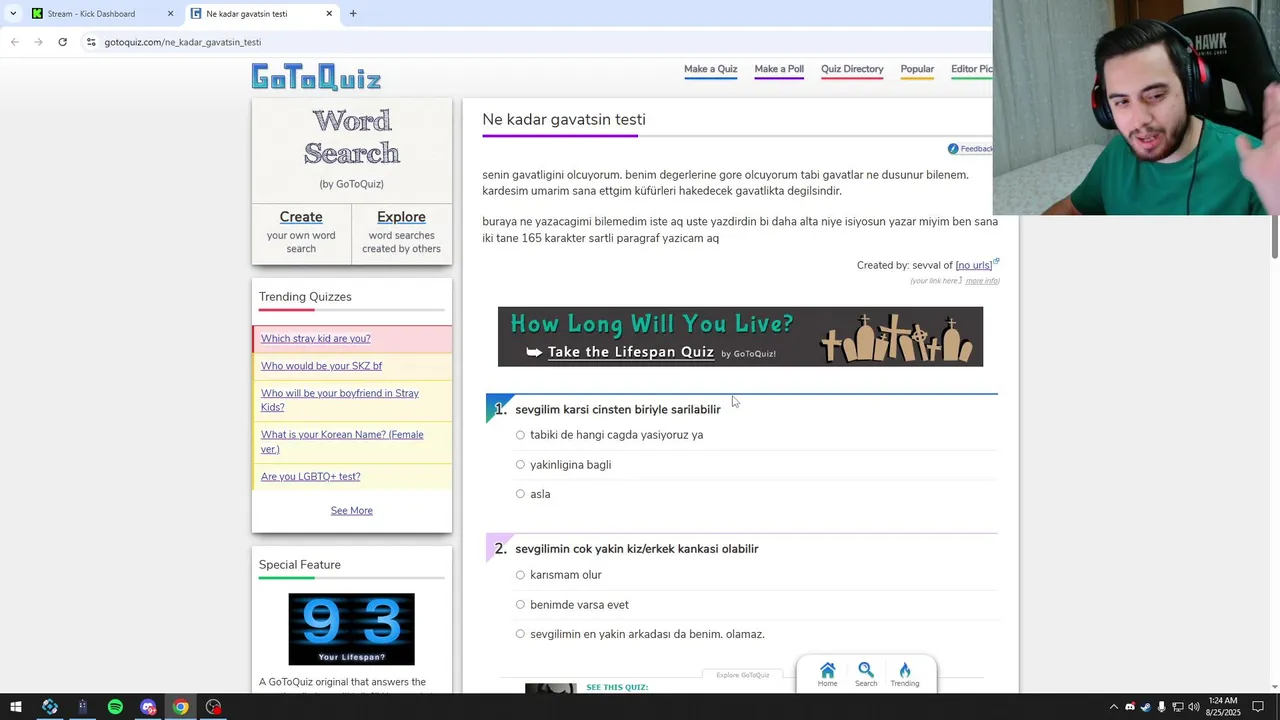This screenshot has height=720, width=1280.
Task: Open Trending from the bottom floating bar
Action: point(905,675)
